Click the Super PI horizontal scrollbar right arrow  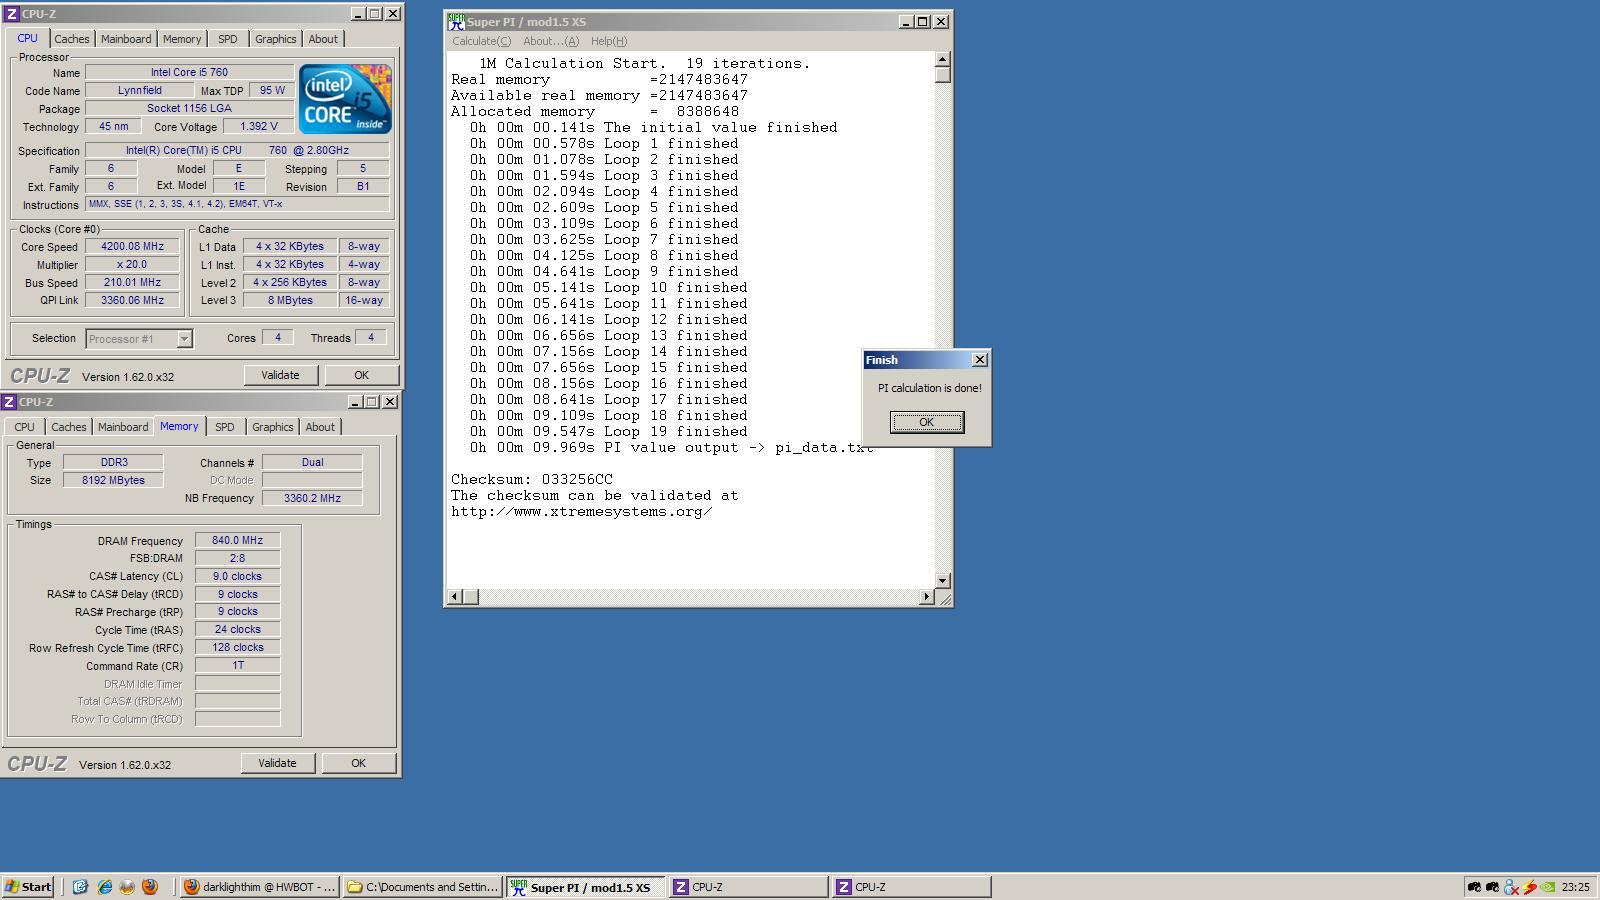926,597
